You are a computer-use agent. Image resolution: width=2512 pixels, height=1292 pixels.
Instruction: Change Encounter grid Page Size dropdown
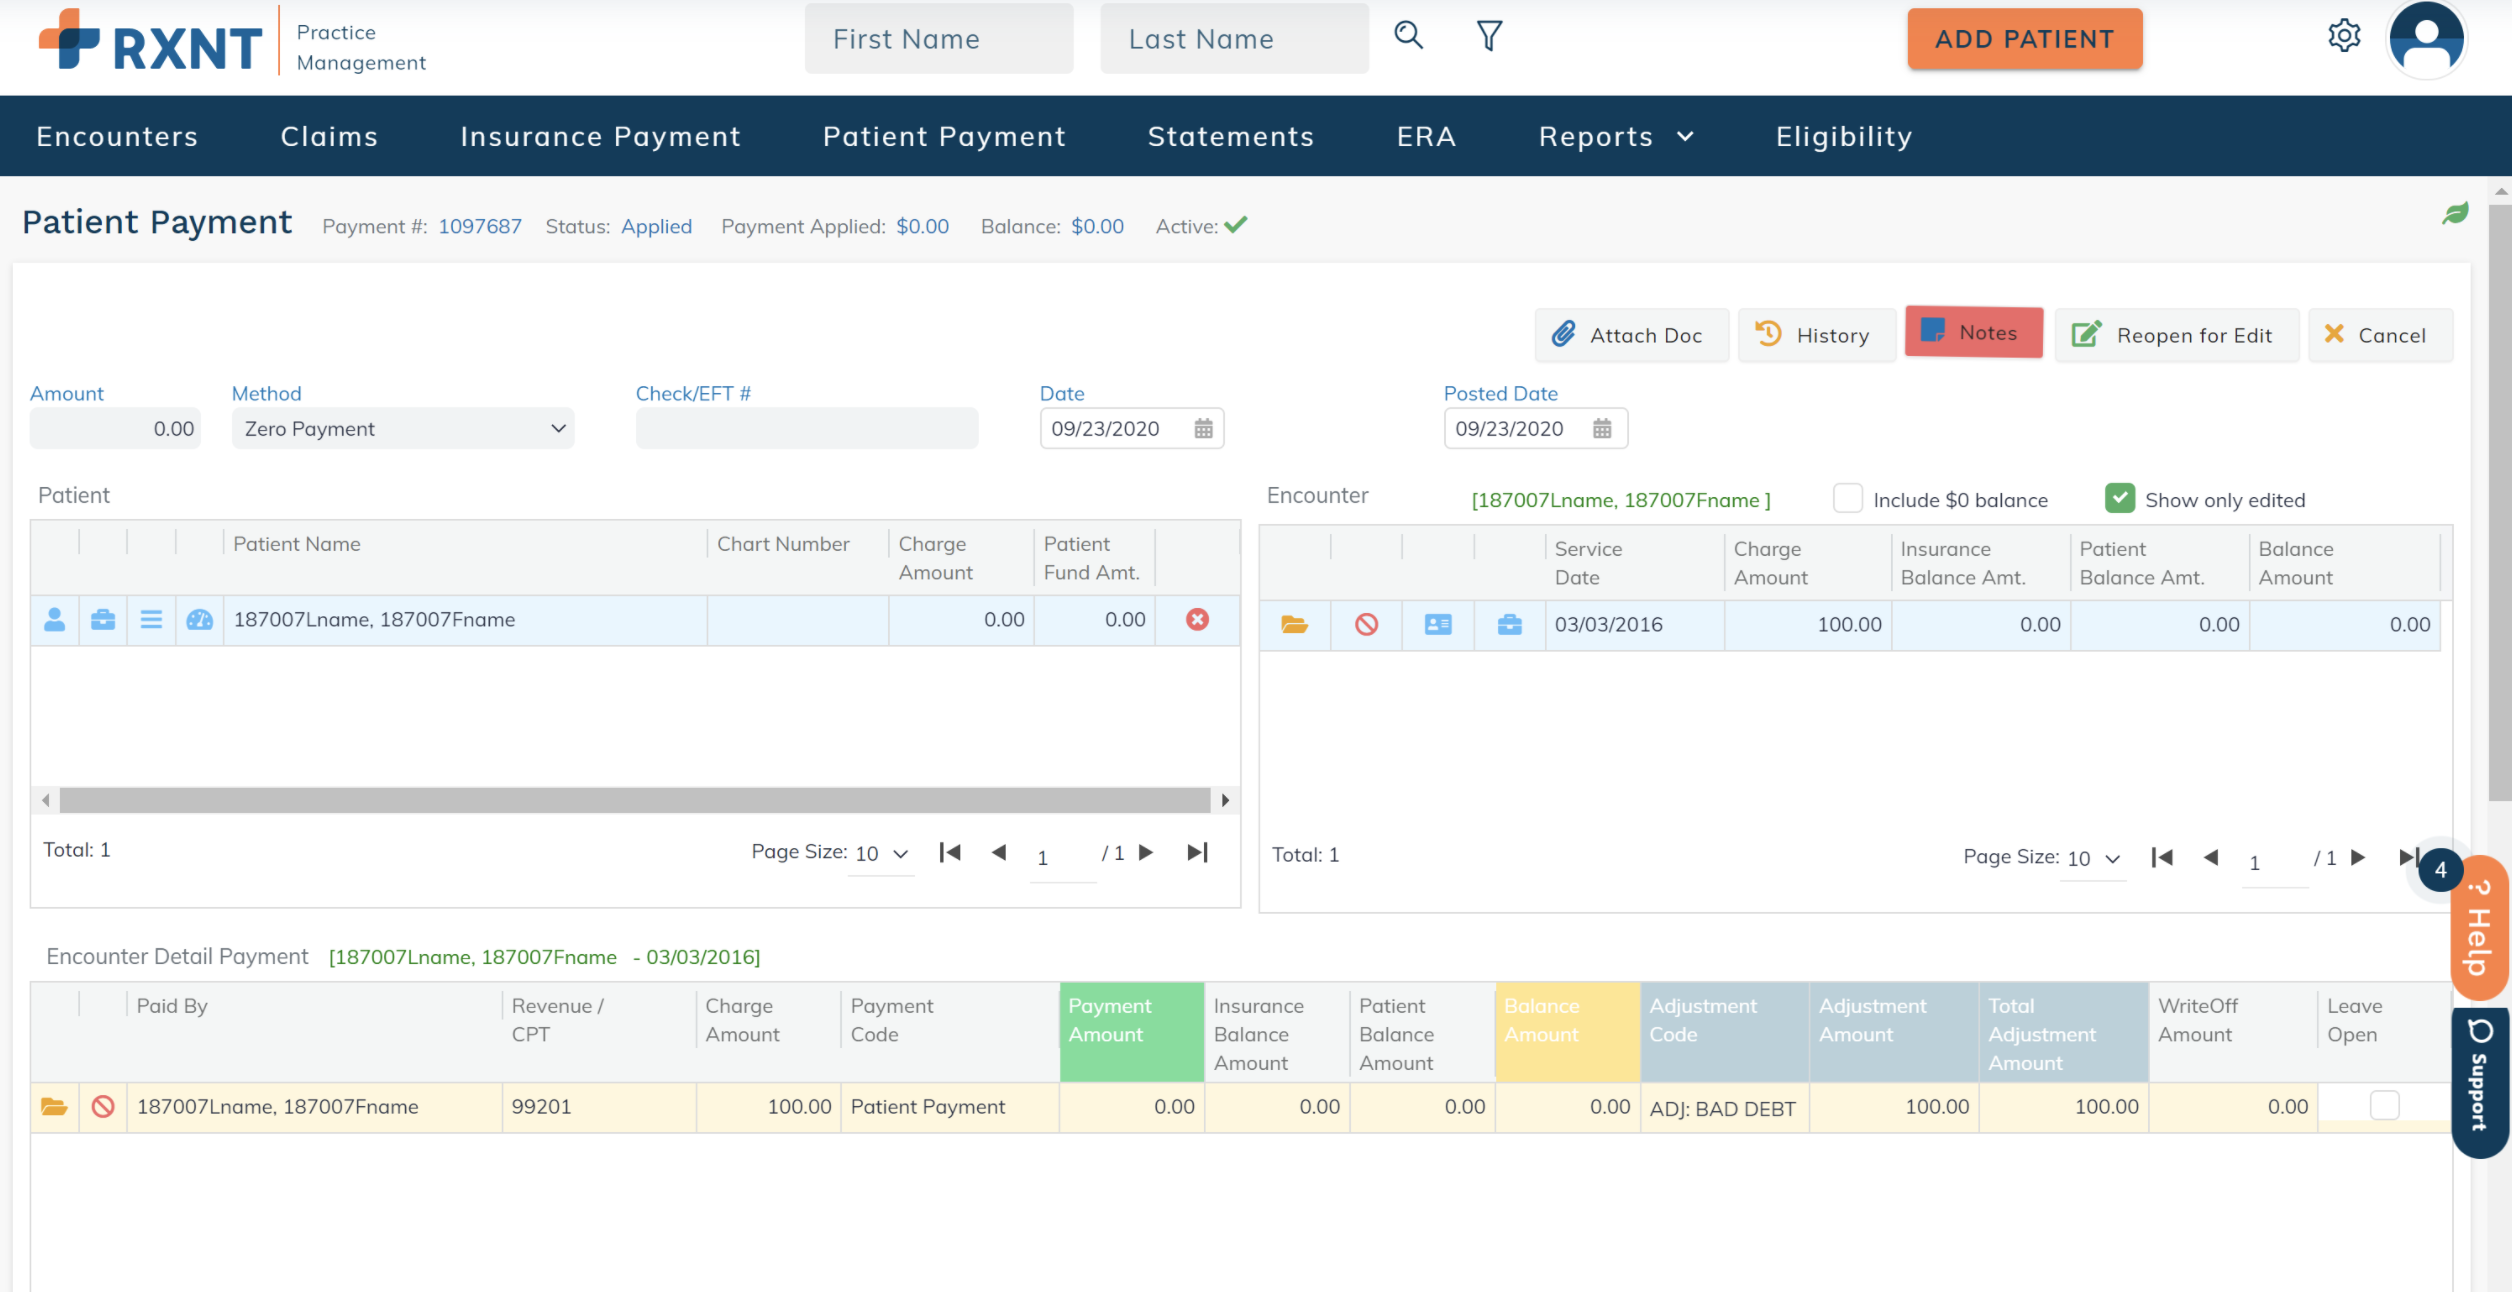pos(2093,859)
